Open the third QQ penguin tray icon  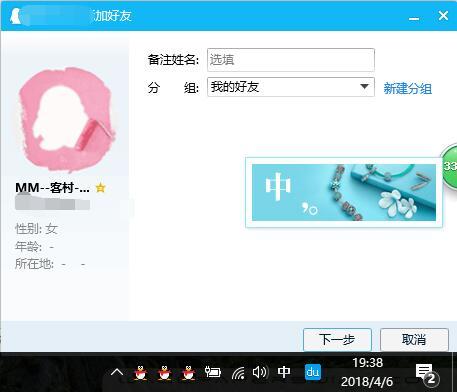pyautogui.click(x=188, y=373)
